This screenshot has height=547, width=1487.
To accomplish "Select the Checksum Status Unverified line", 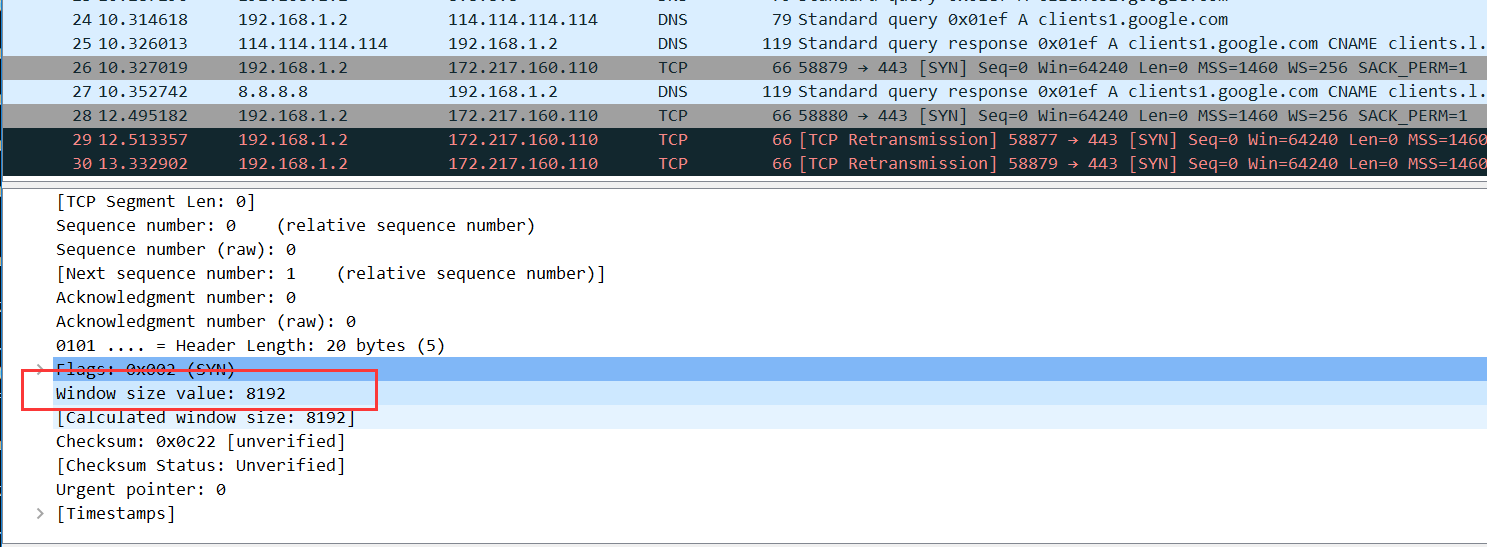I will (201, 466).
